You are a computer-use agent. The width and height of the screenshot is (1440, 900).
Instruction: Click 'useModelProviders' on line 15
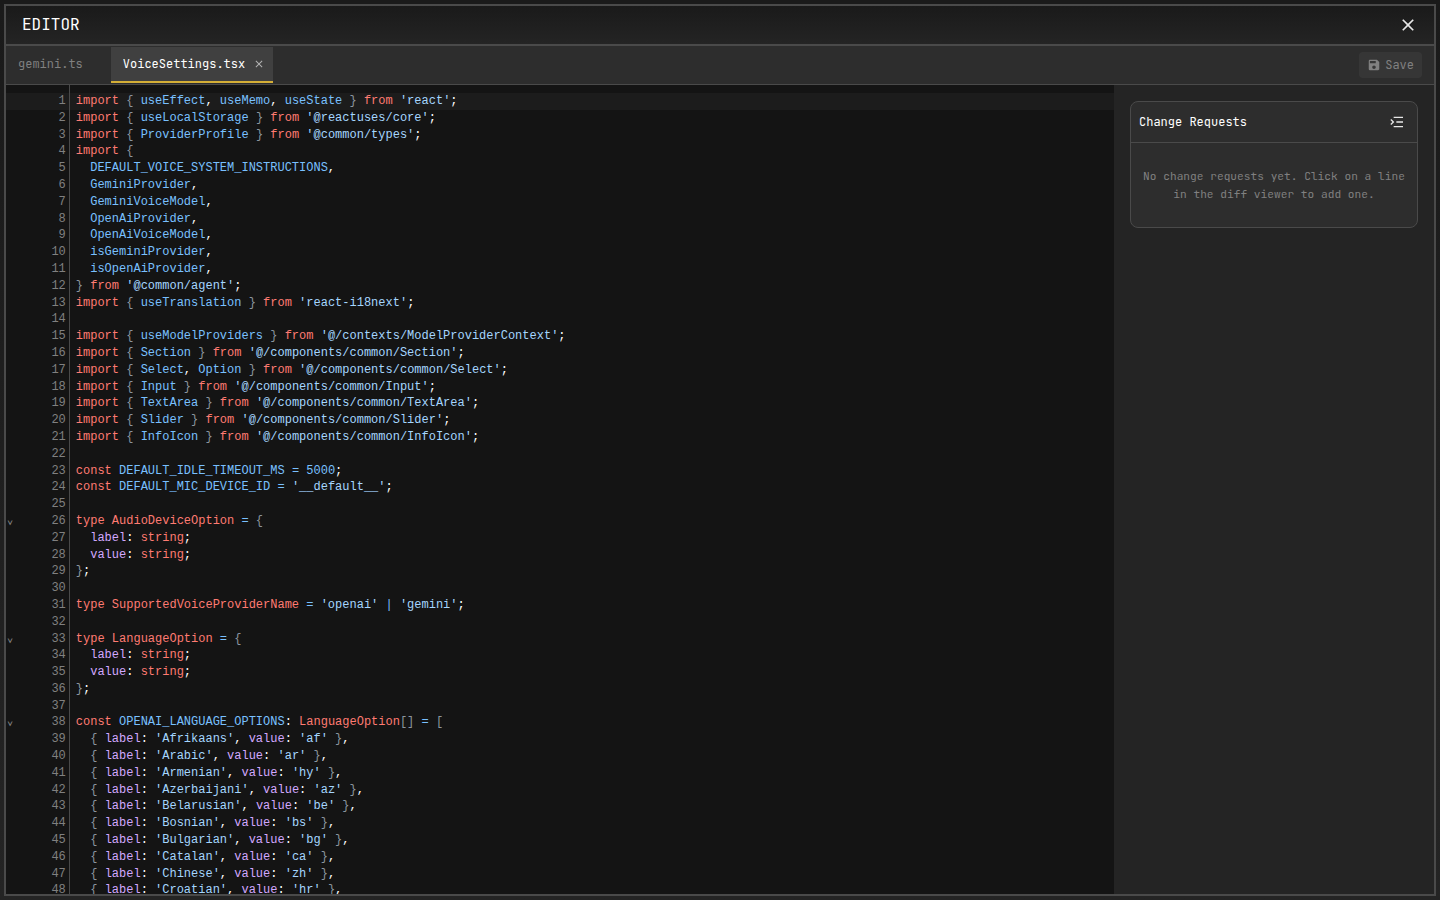202,336
